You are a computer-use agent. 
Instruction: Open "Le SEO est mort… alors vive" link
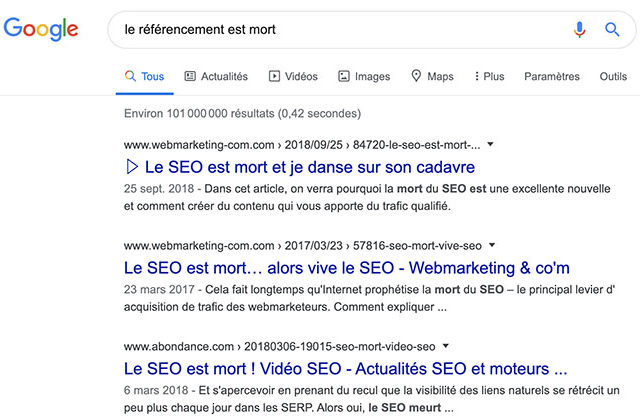tap(347, 268)
